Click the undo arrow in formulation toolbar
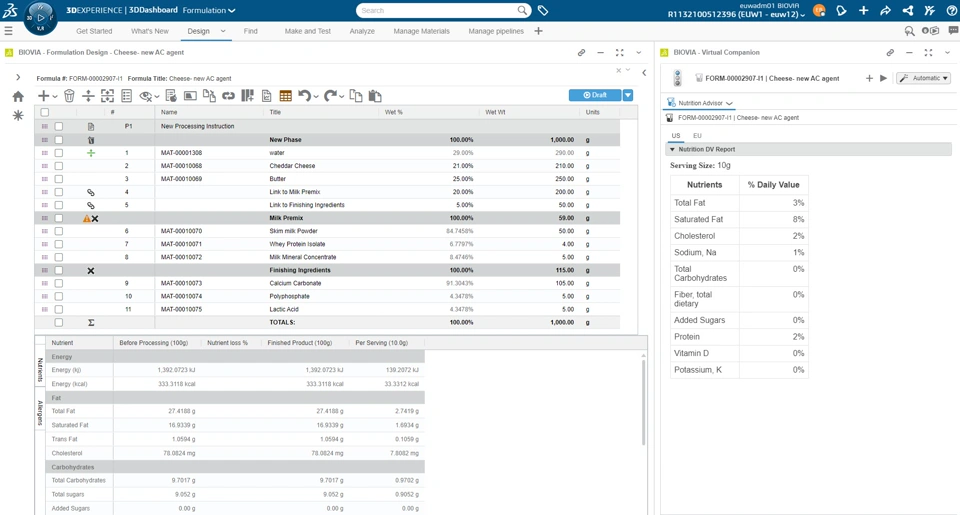The image size is (960, 515). 304,96
